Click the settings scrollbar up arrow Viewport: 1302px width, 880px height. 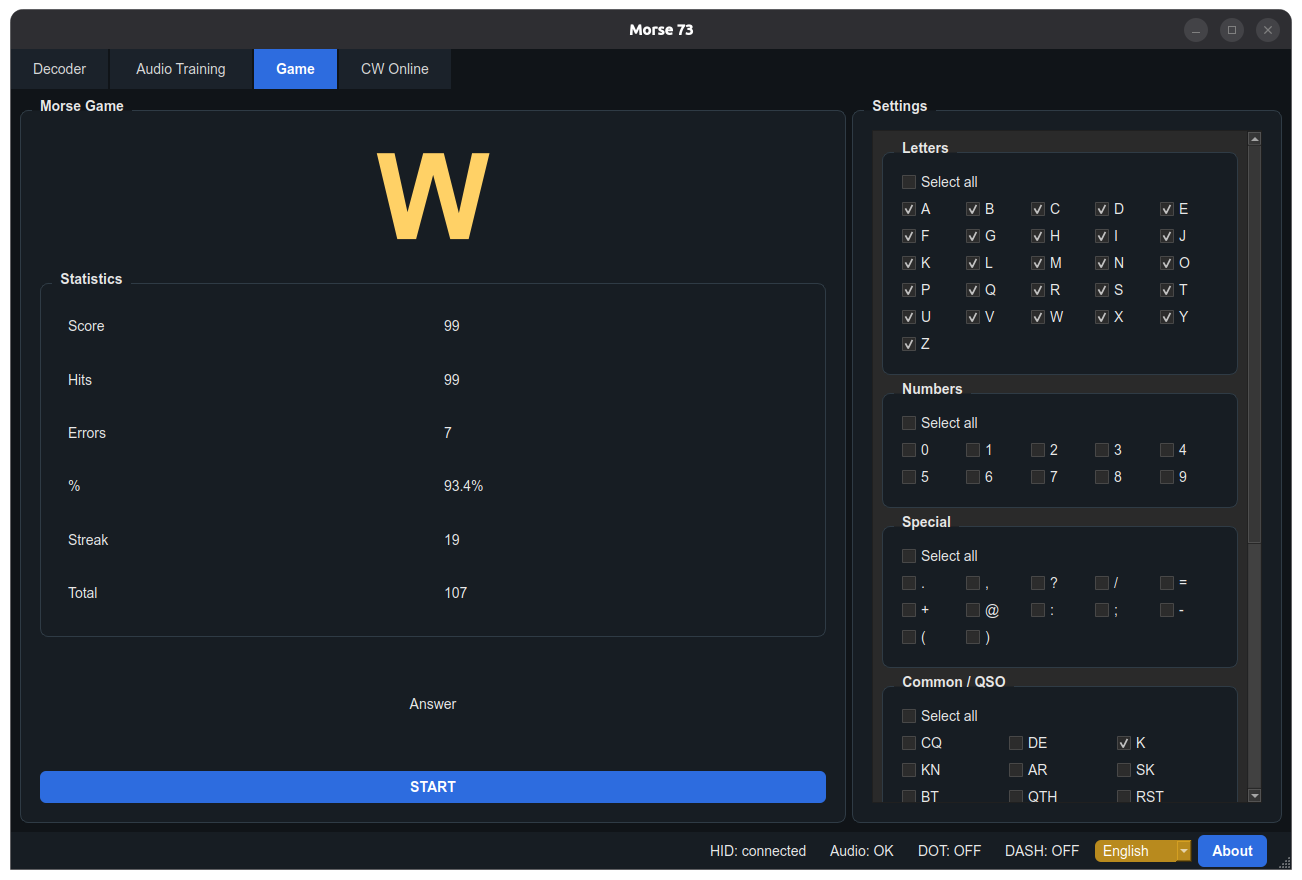click(1255, 138)
